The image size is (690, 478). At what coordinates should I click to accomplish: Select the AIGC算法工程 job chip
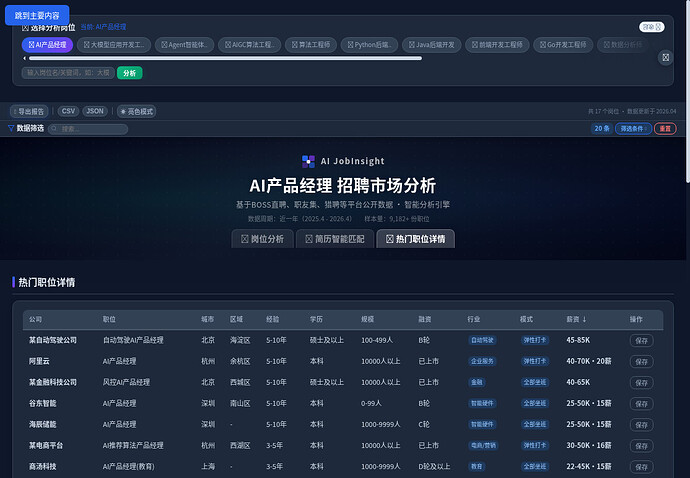click(x=250, y=44)
